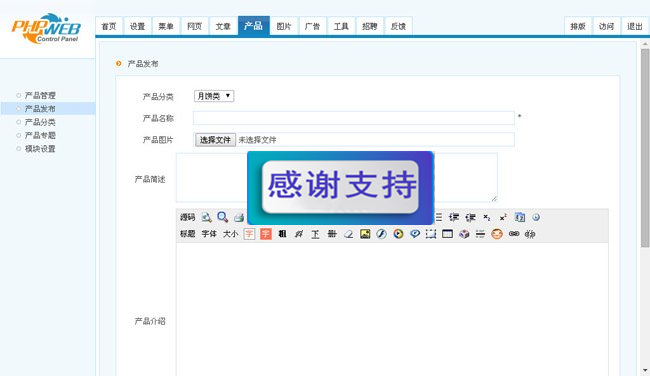Viewport: 650px width, 376px height.
Task: Insert media via the media player icon
Action: coord(398,234)
